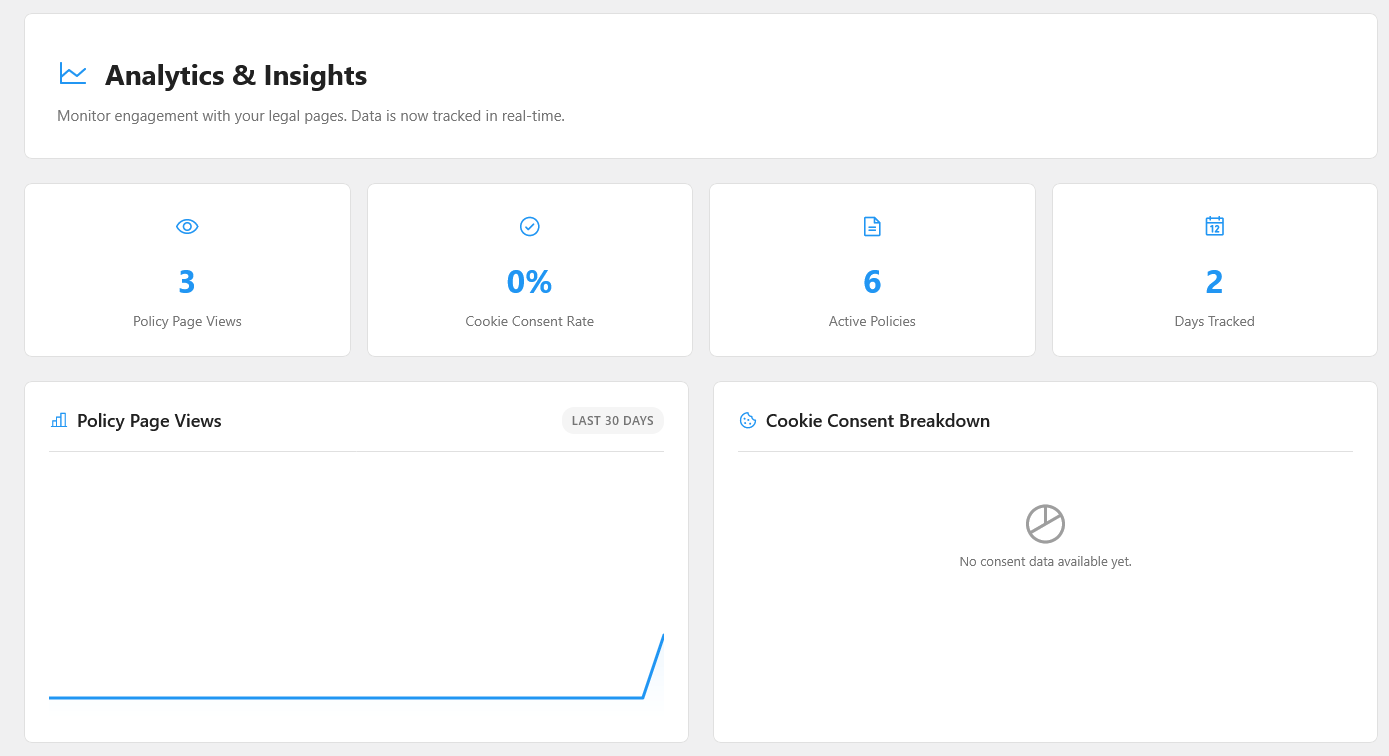Click the line chart icon beside Analytics & Insights

pos(71,73)
